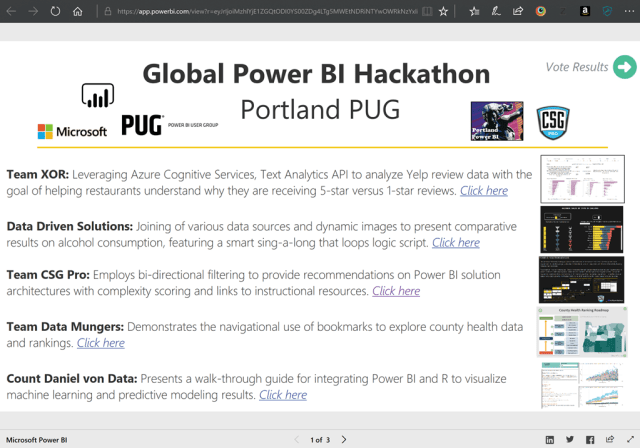Open add notes pen icon
The width and height of the screenshot is (640, 448).
pyautogui.click(x=496, y=11)
